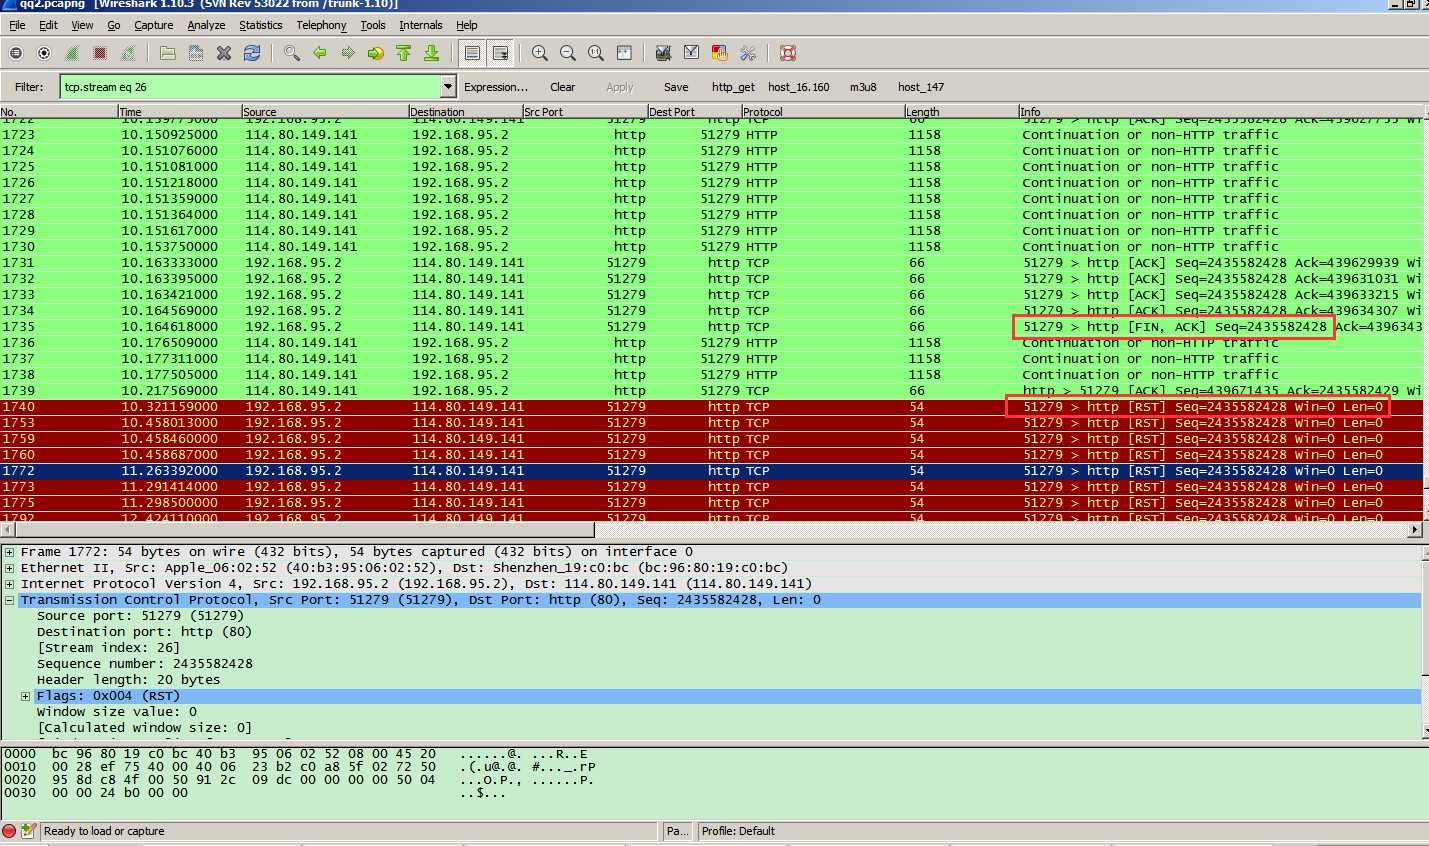Click 'Profile: Default' in status bar
Screen dimensions: 1429x846
click(738, 831)
